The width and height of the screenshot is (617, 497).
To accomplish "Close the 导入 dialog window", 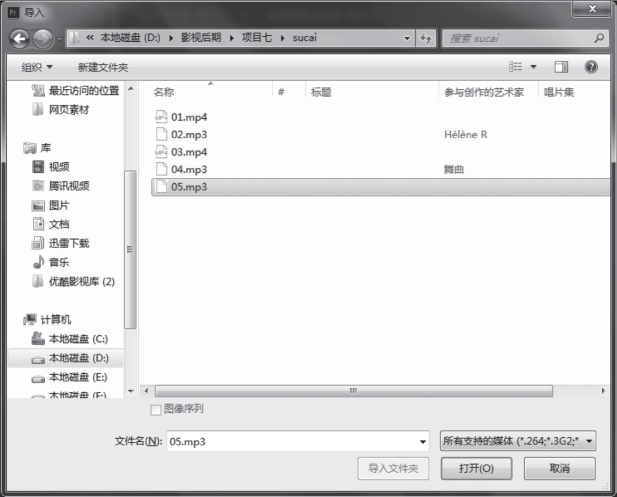I will [x=592, y=9].
